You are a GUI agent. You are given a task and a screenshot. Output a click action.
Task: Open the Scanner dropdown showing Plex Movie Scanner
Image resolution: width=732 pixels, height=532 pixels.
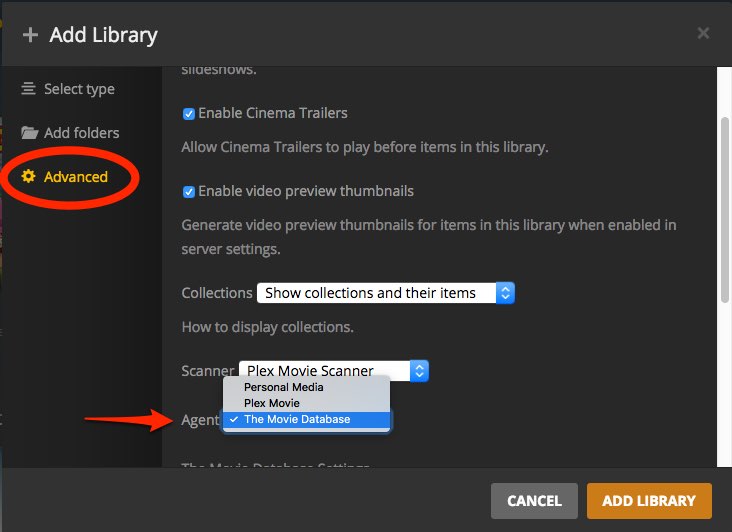click(x=334, y=371)
